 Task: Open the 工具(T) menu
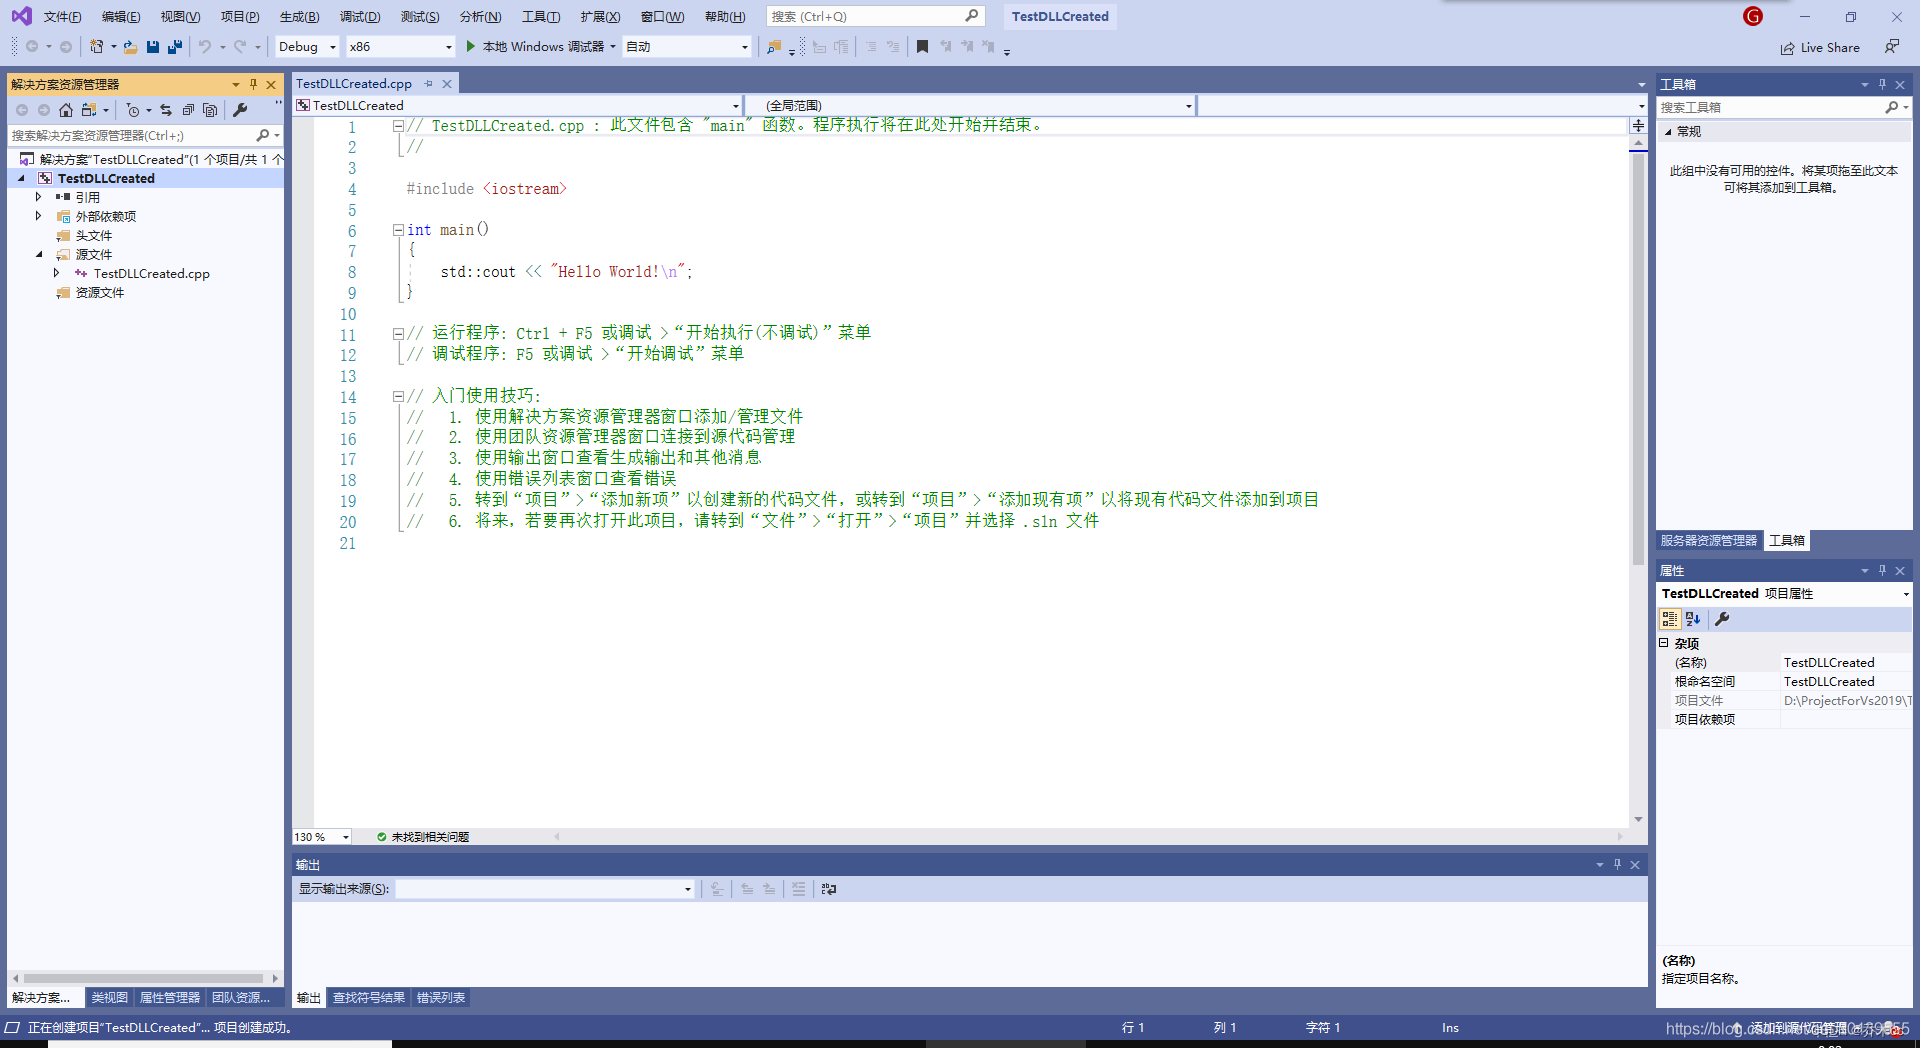click(x=541, y=16)
